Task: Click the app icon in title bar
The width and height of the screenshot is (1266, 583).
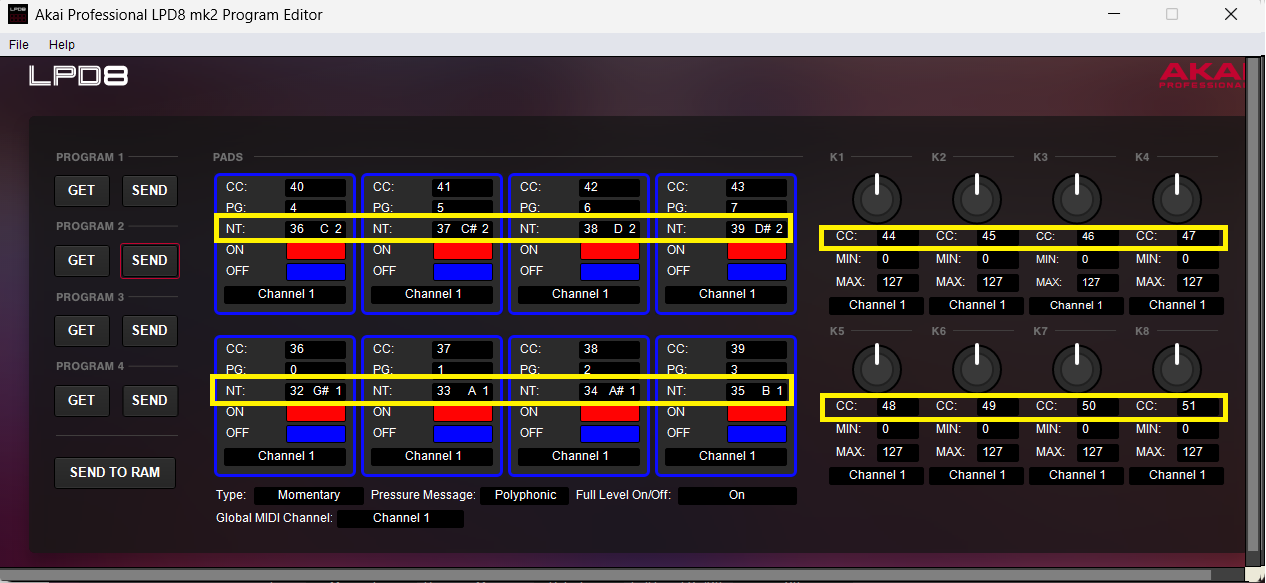Action: pyautogui.click(x=17, y=15)
